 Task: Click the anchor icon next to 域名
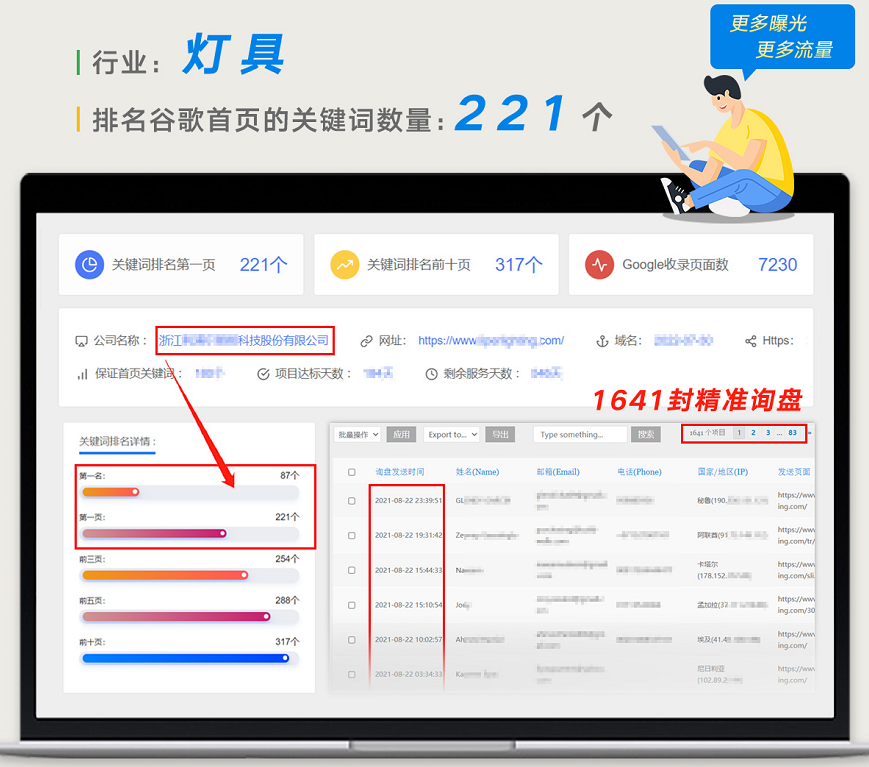[x=602, y=341]
